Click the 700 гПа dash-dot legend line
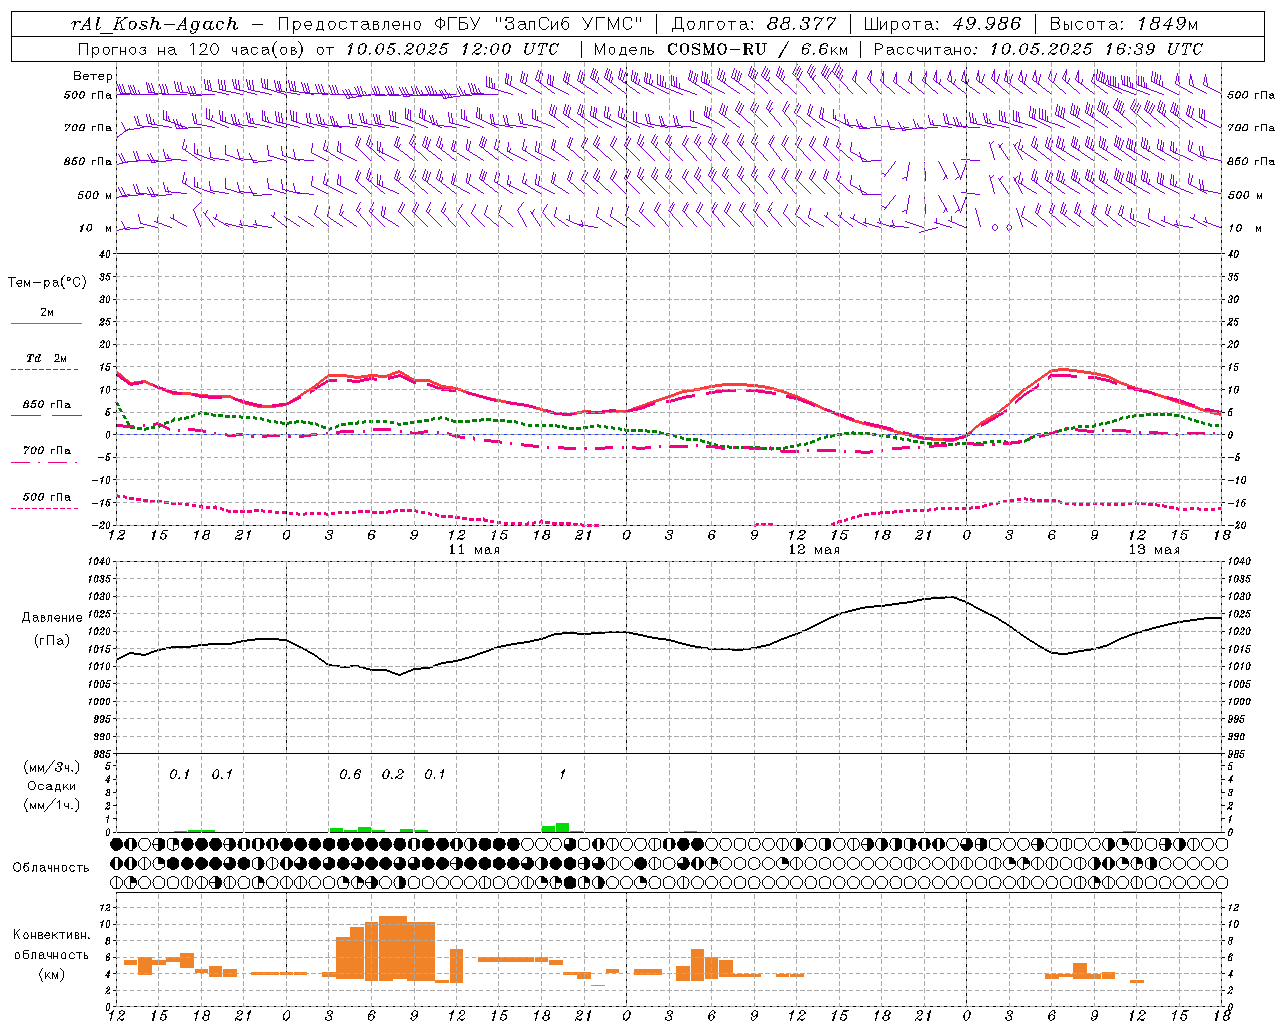This screenshot has height=1024, width=1280. (x=46, y=462)
